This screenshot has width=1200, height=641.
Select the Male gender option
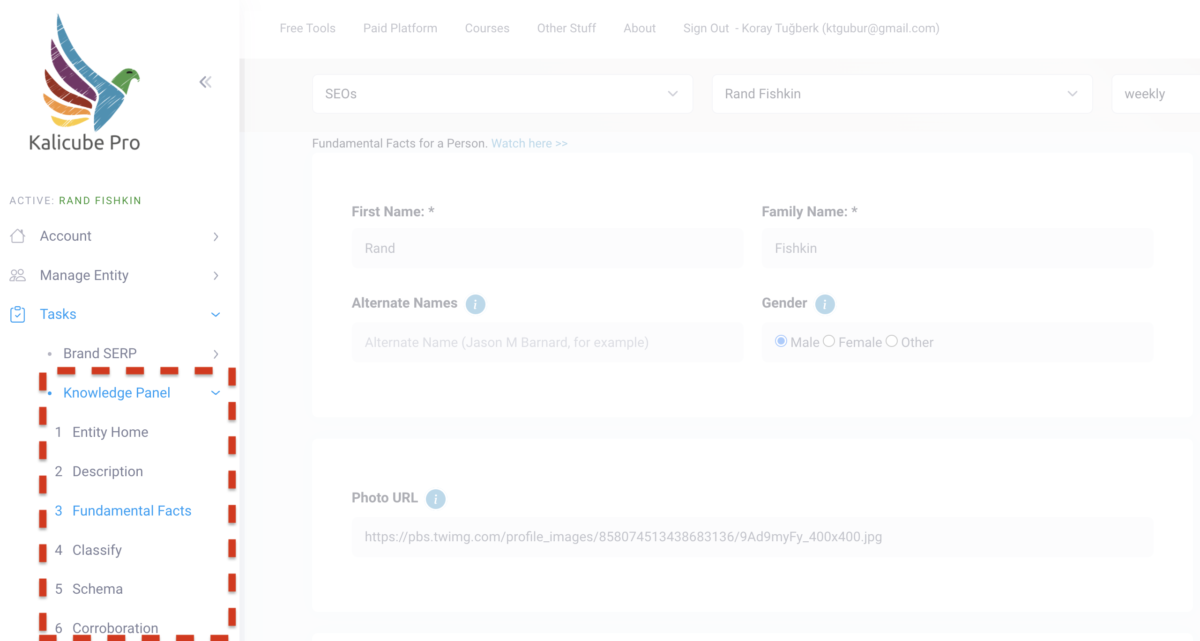click(781, 342)
